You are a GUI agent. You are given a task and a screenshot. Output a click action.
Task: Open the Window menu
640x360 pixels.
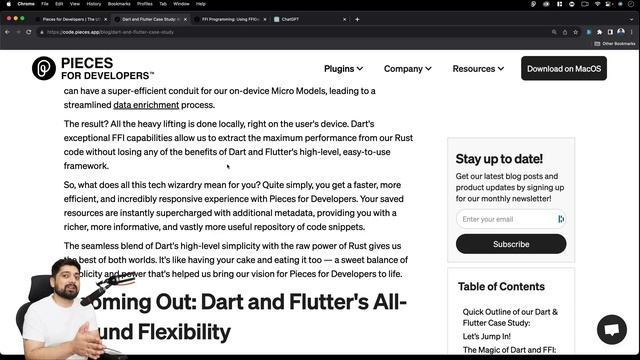pos(181,4)
